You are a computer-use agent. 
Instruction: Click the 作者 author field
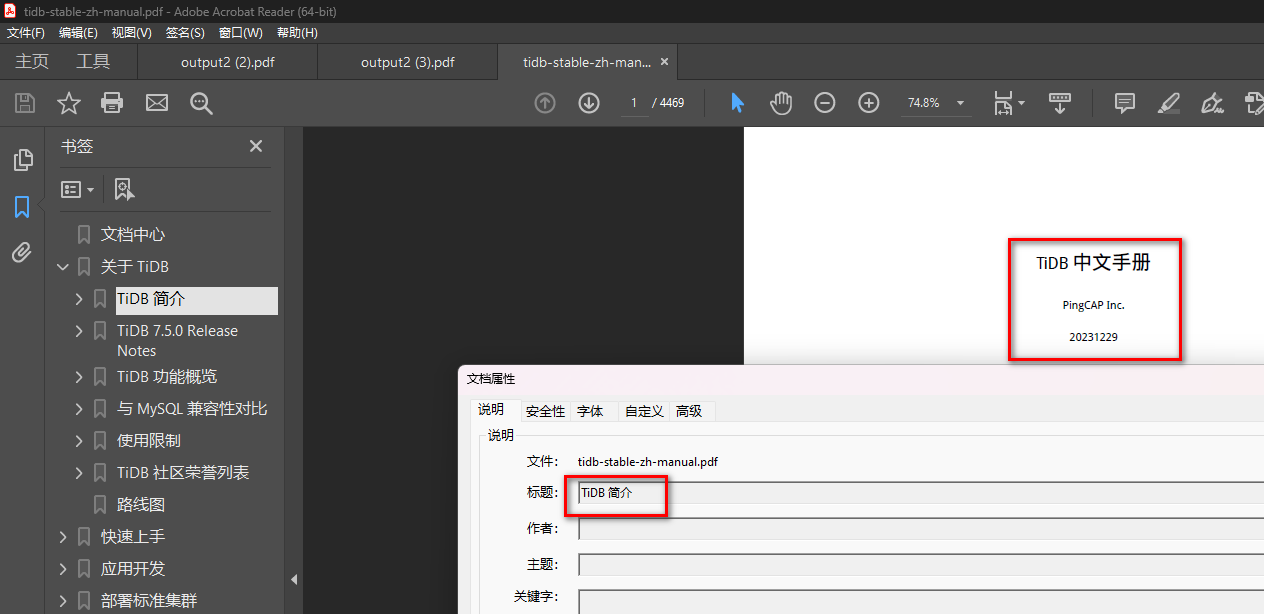(x=921, y=528)
